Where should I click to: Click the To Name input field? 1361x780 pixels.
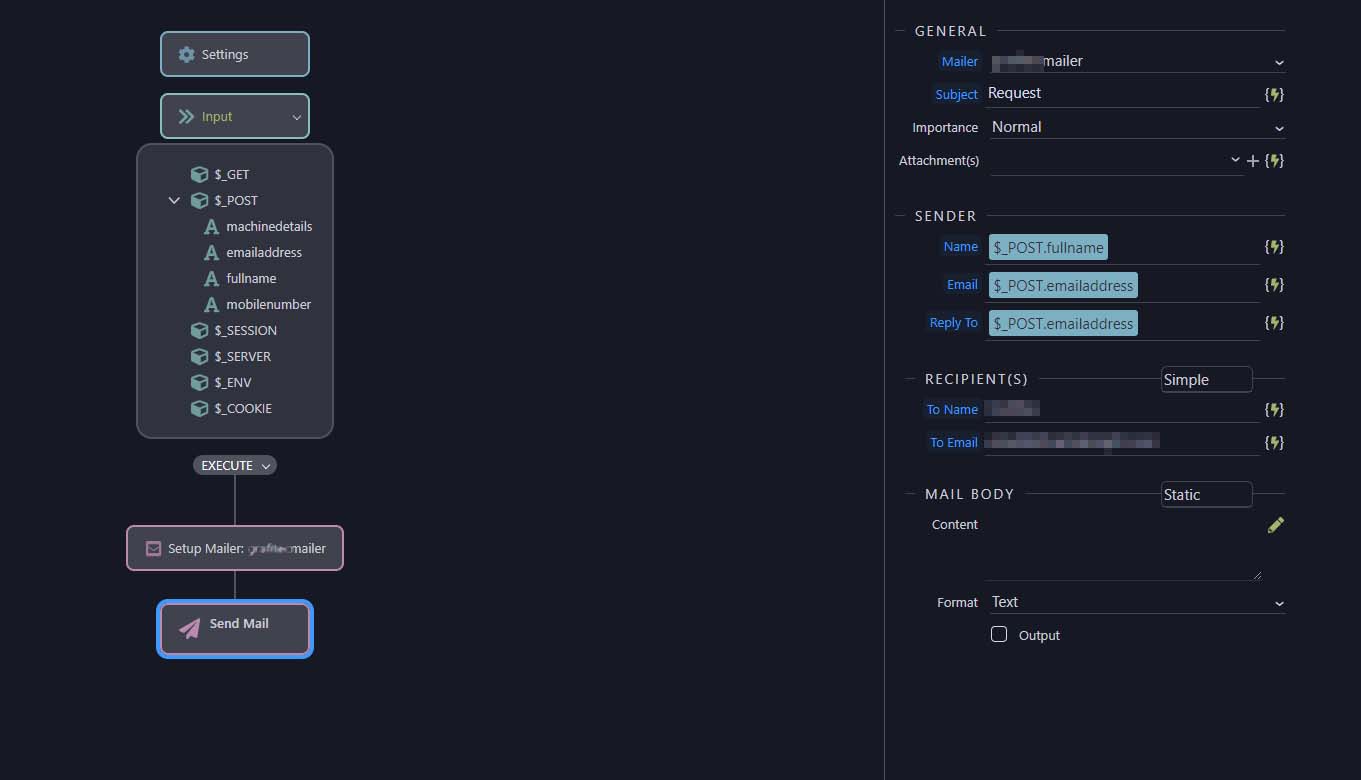[1122, 409]
